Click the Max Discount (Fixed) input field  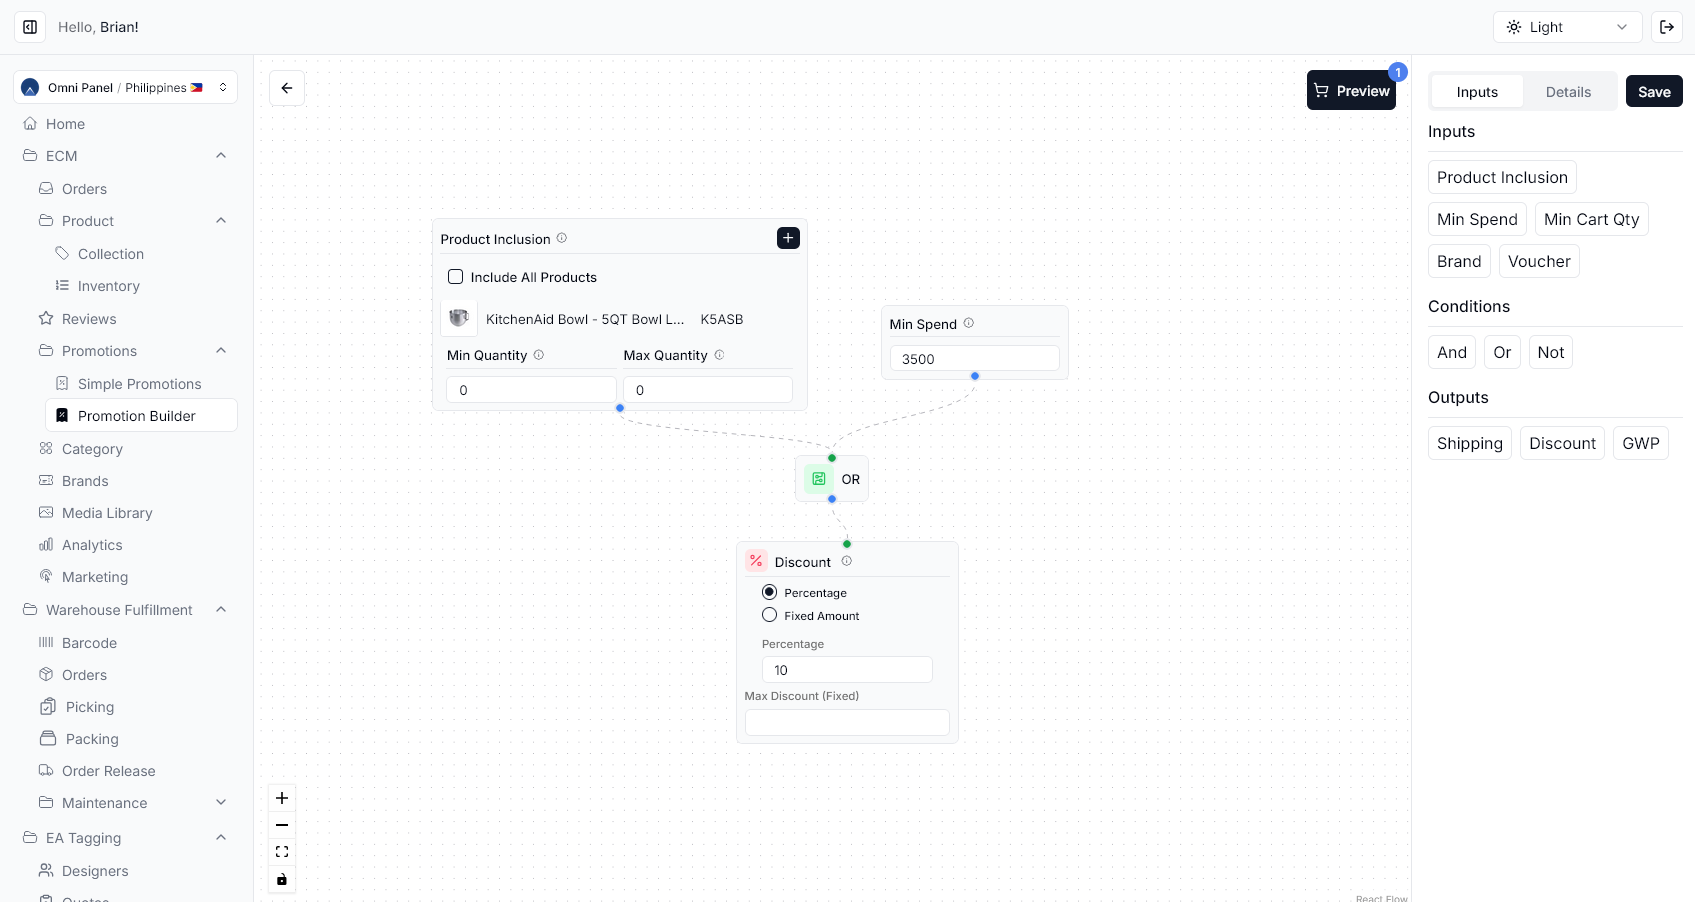(847, 722)
